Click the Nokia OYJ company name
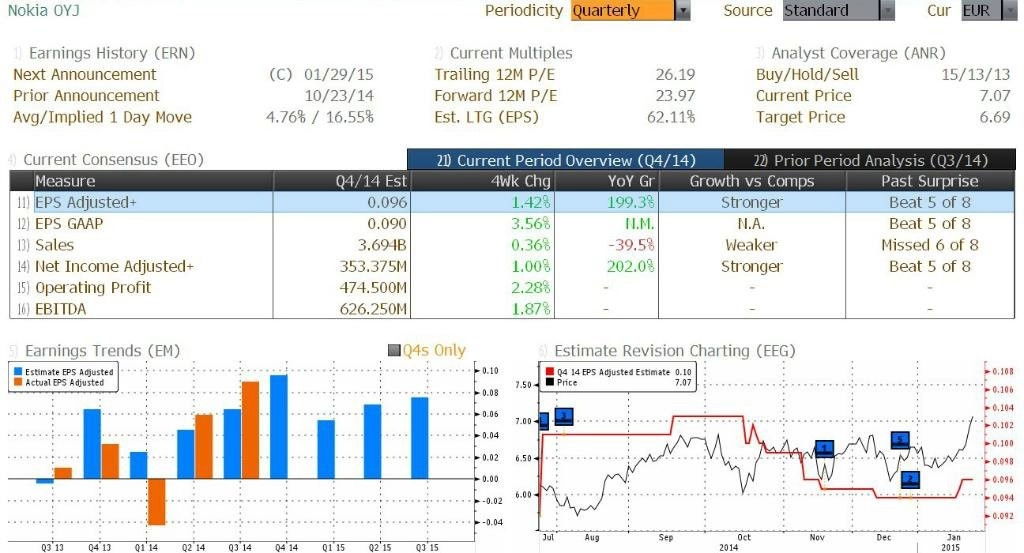 (43, 10)
